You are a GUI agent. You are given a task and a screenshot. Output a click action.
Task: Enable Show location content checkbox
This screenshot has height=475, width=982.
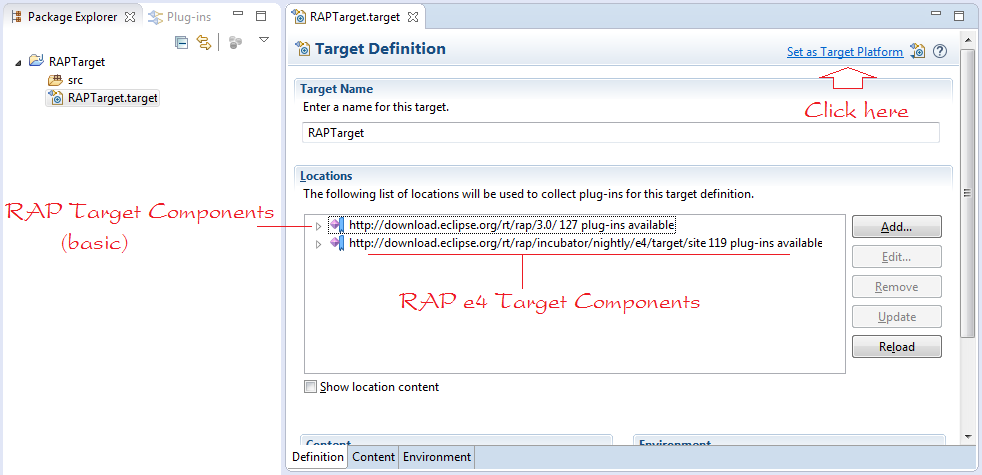pyautogui.click(x=311, y=387)
